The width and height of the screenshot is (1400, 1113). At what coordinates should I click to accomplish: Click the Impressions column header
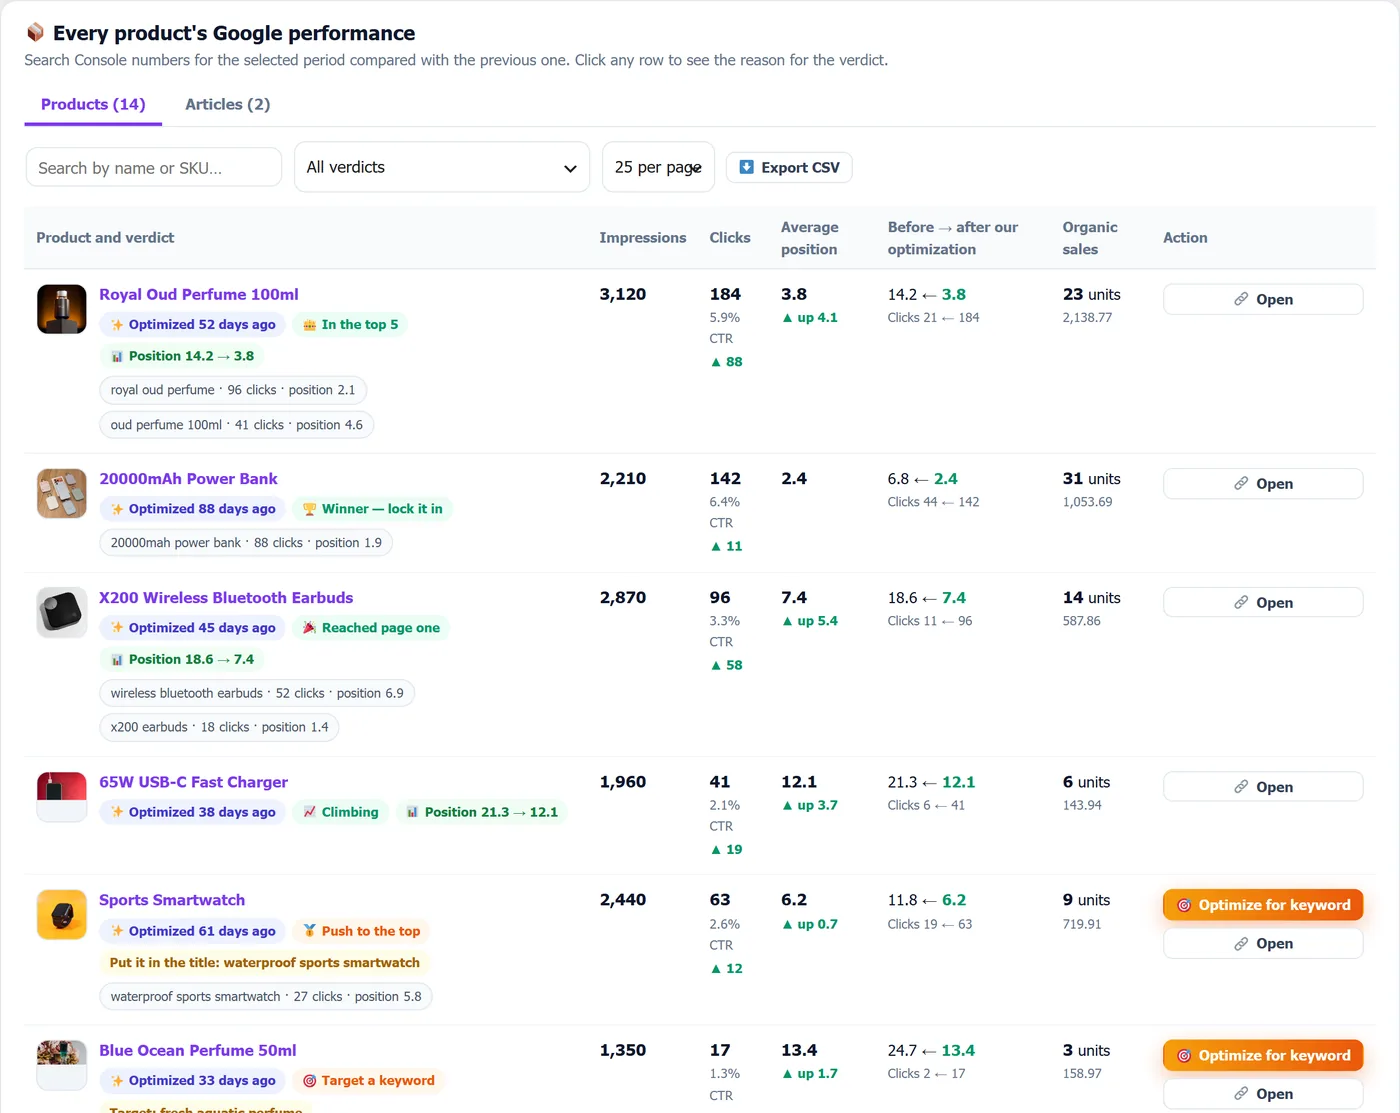pyautogui.click(x=643, y=238)
